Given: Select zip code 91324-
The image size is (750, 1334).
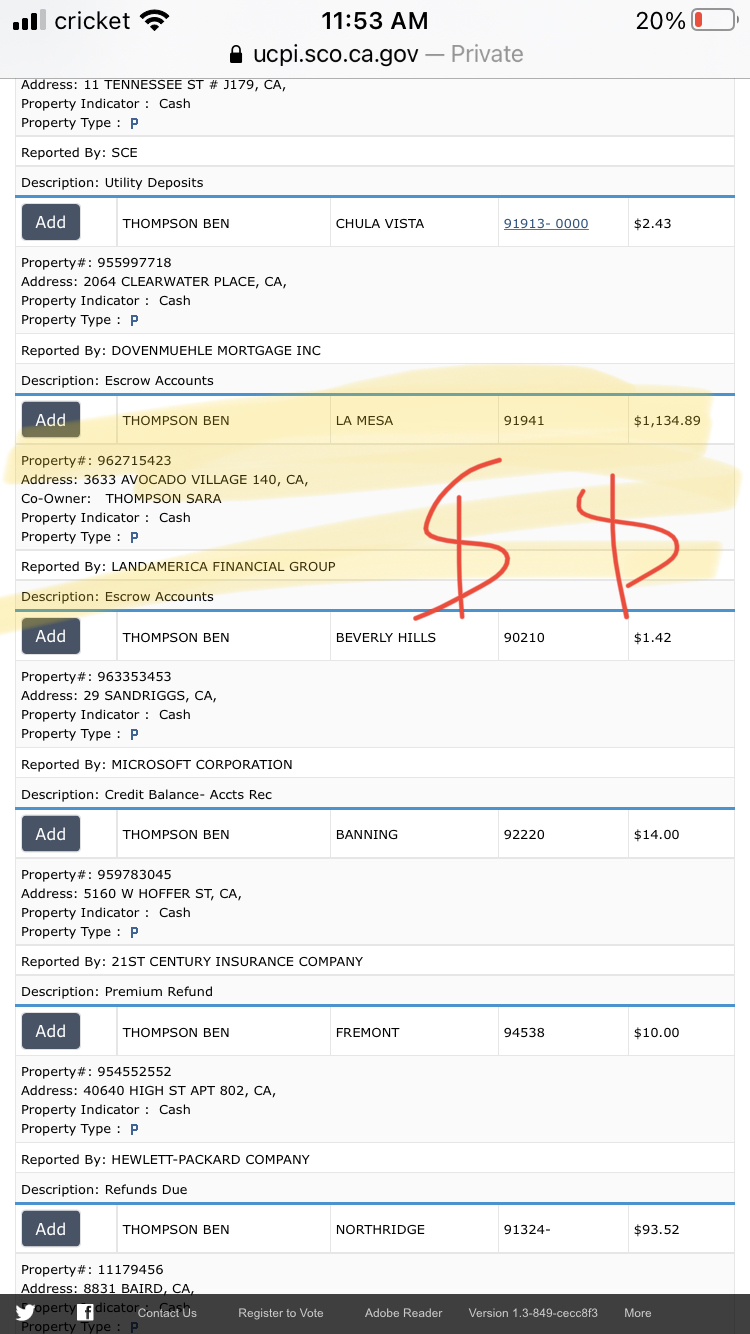Looking at the screenshot, I should [x=527, y=1229].
